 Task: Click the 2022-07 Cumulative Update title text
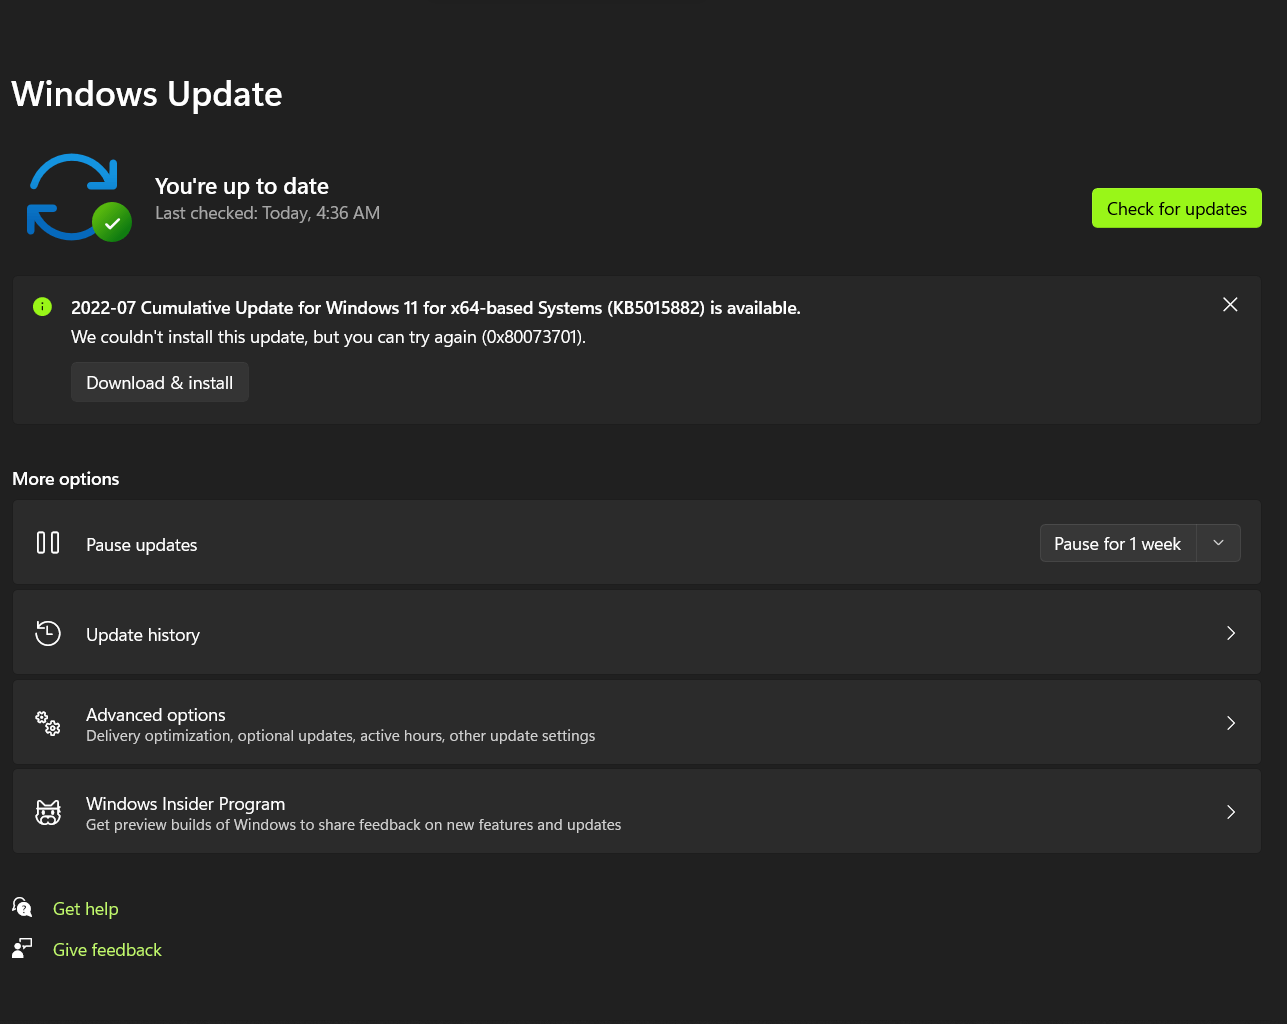[x=436, y=308]
